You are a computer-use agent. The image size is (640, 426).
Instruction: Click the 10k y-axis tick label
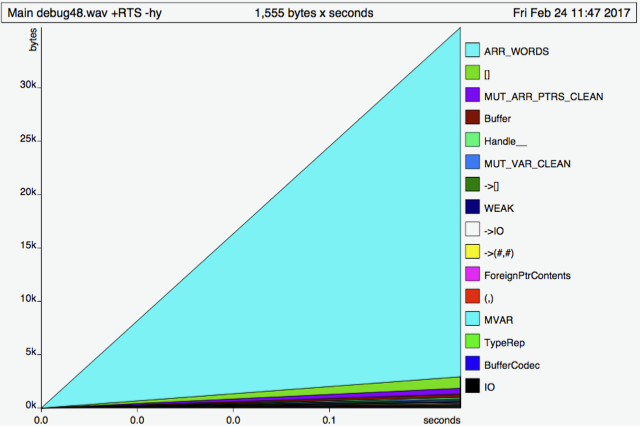(x=28, y=299)
